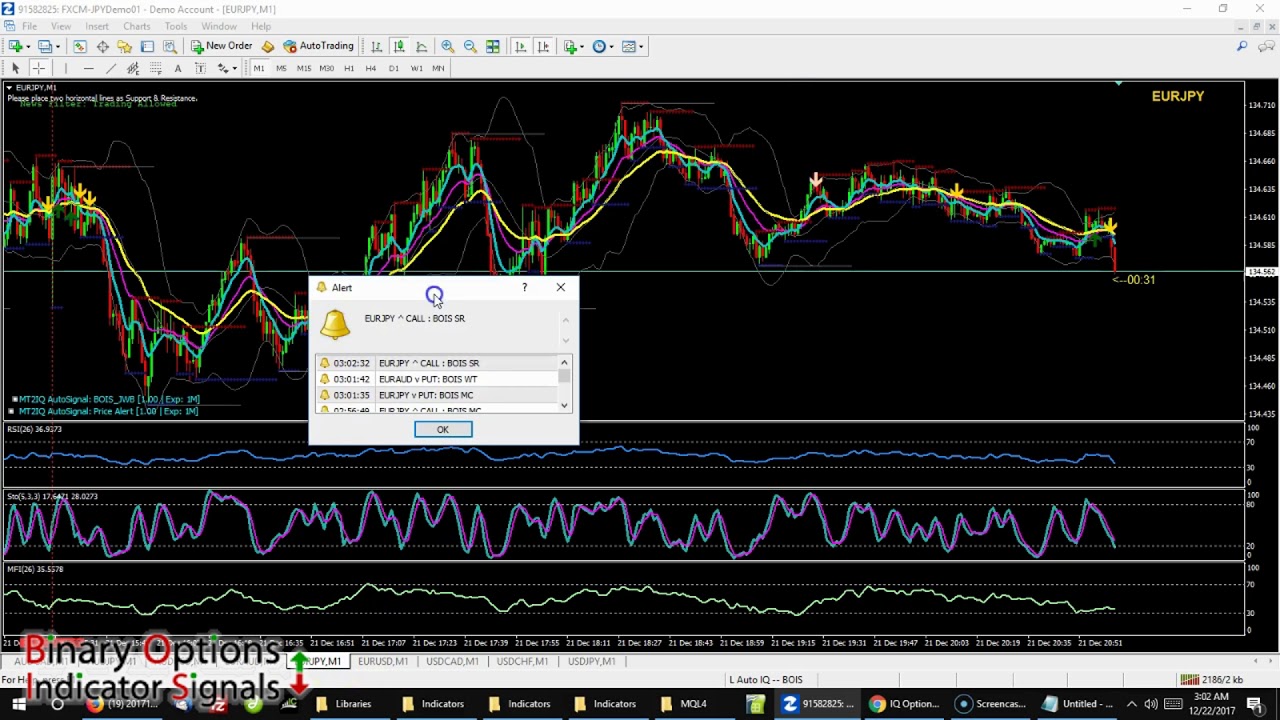Select the trendline tool
1280x720 pixels.
(110, 68)
